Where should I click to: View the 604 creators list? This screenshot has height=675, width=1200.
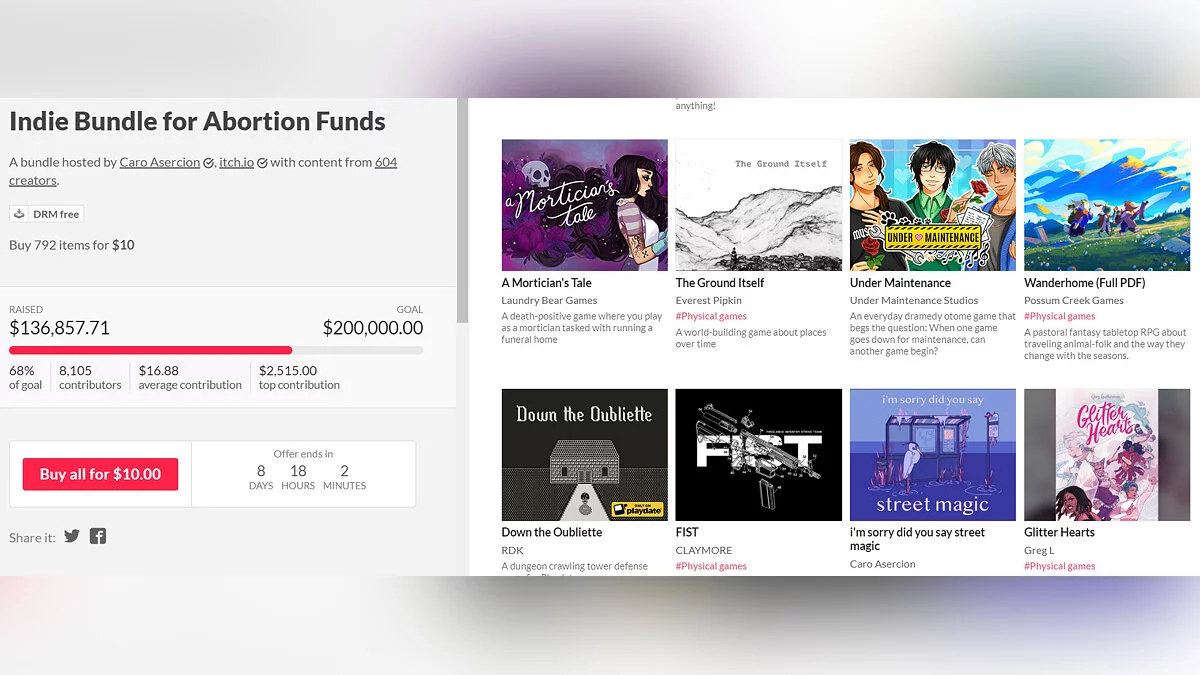click(385, 162)
